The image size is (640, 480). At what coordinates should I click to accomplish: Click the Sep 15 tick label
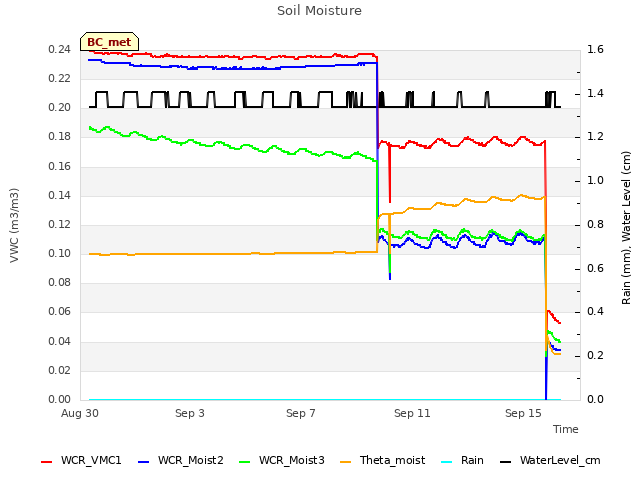coord(523,413)
